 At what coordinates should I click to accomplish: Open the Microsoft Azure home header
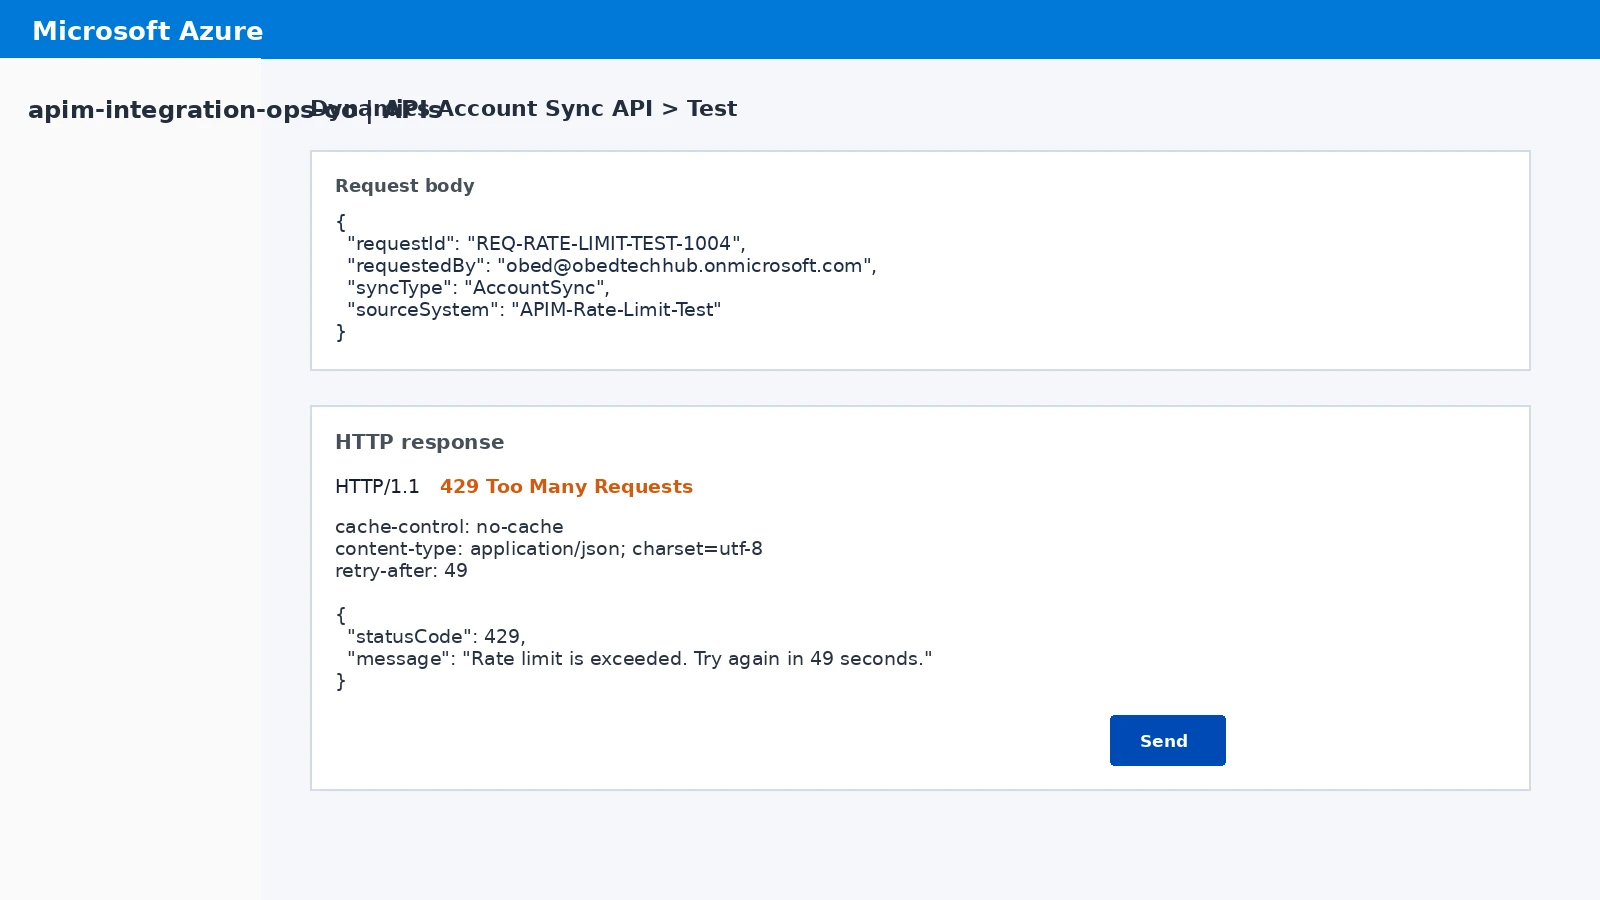[x=148, y=31]
